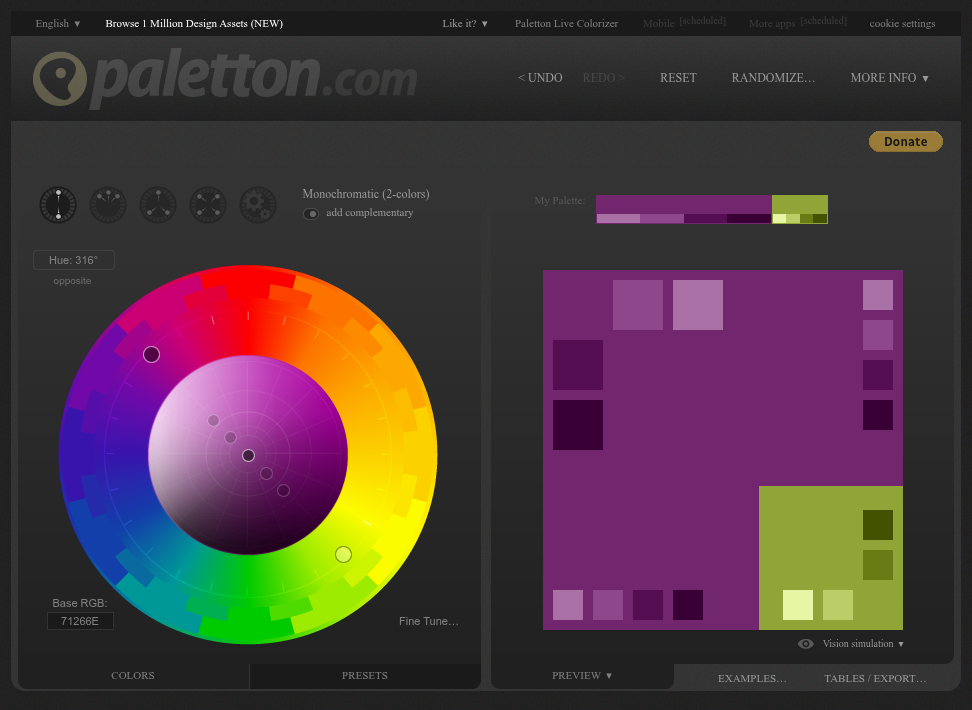Screen dimensions: 972x710
Task: Select the Adjacent colors (3-colors) scheme icon
Action: (108, 205)
